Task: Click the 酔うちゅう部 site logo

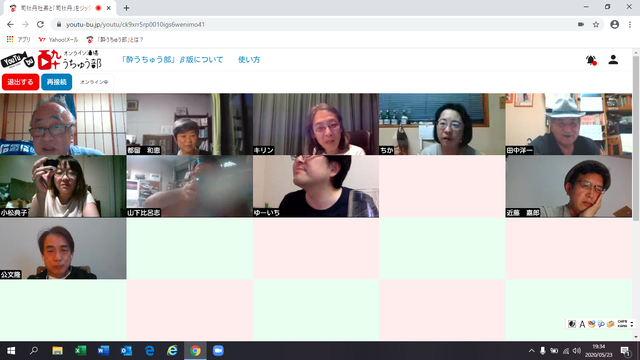Action: (69, 60)
